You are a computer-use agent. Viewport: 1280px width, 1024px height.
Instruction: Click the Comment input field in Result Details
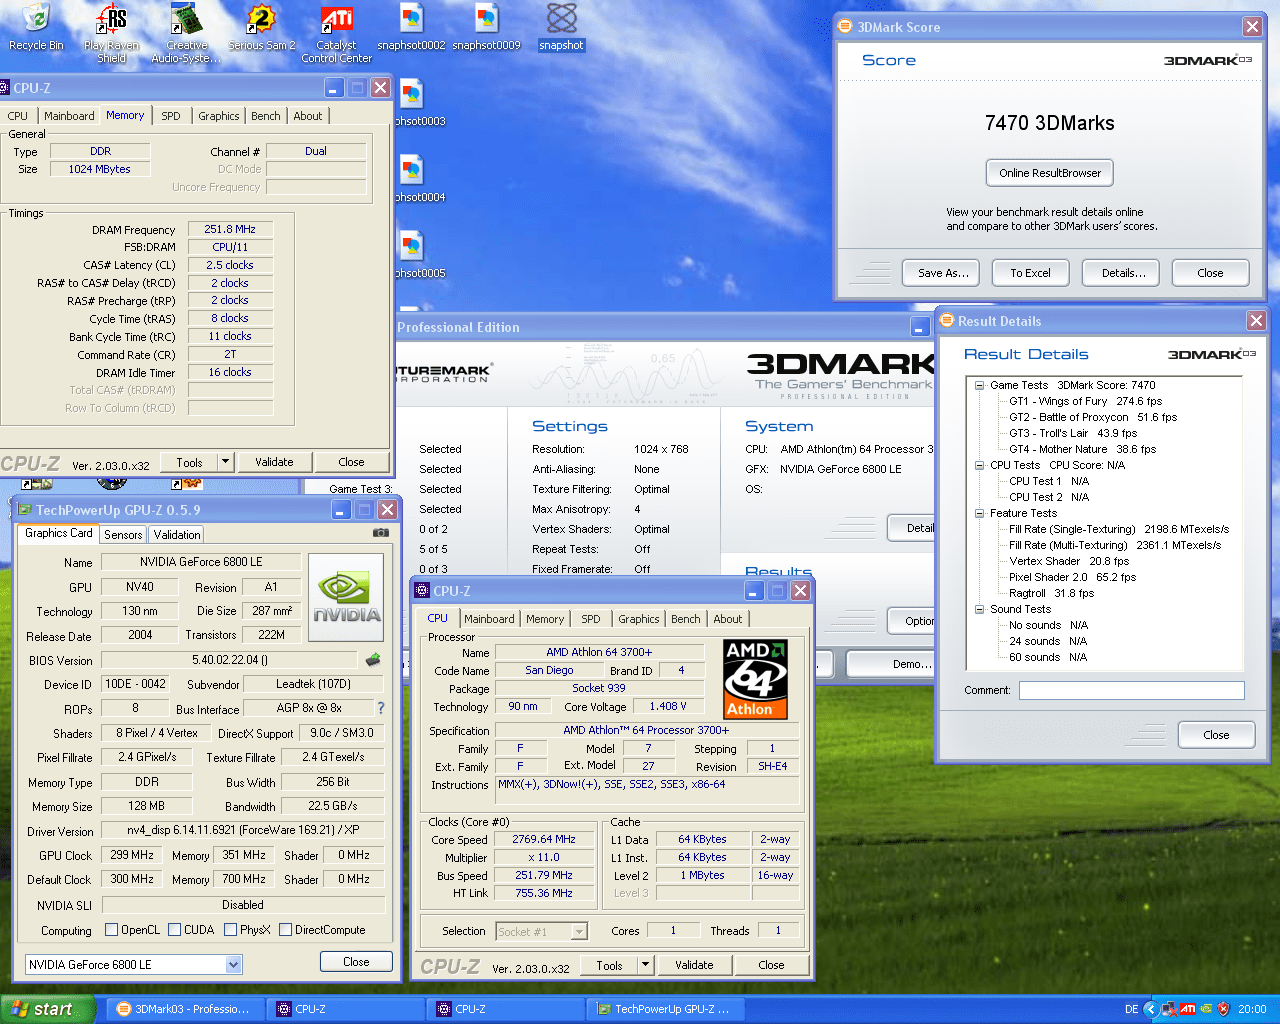click(x=1132, y=690)
